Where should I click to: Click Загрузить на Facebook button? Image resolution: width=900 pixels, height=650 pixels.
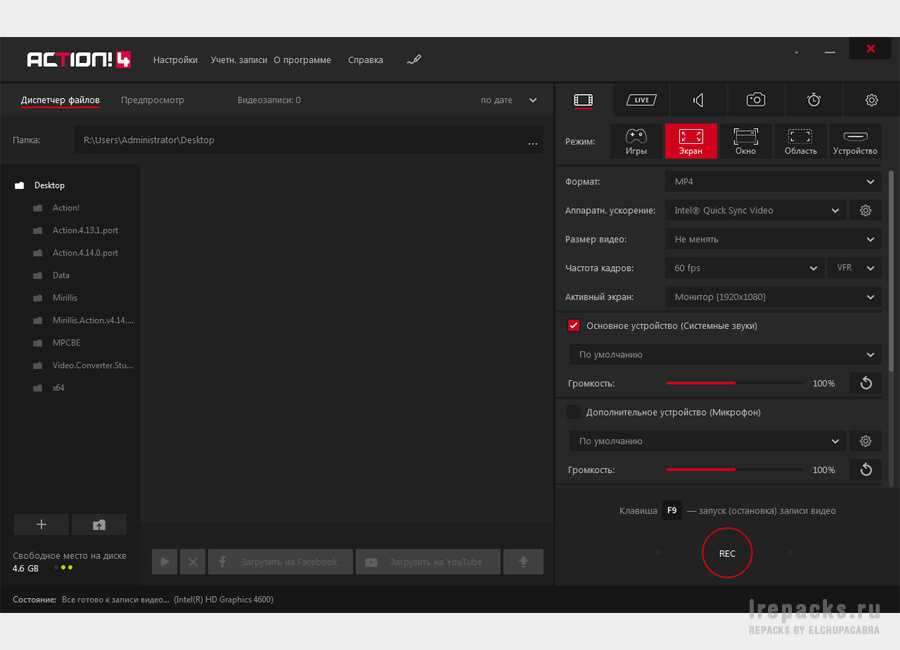[x=281, y=562]
